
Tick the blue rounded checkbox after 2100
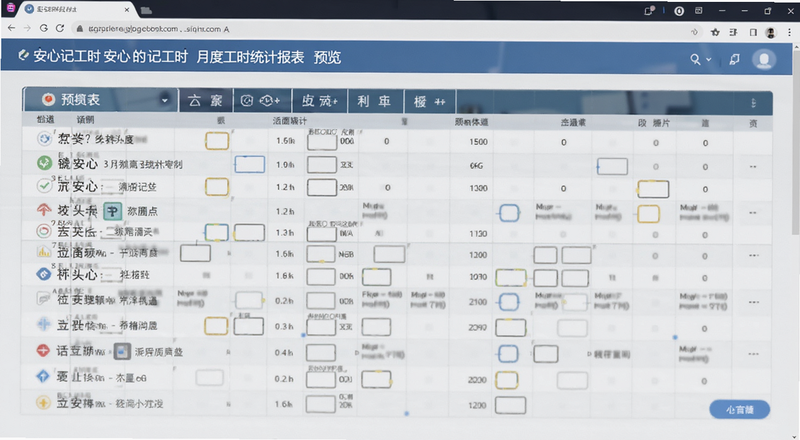(x=508, y=302)
